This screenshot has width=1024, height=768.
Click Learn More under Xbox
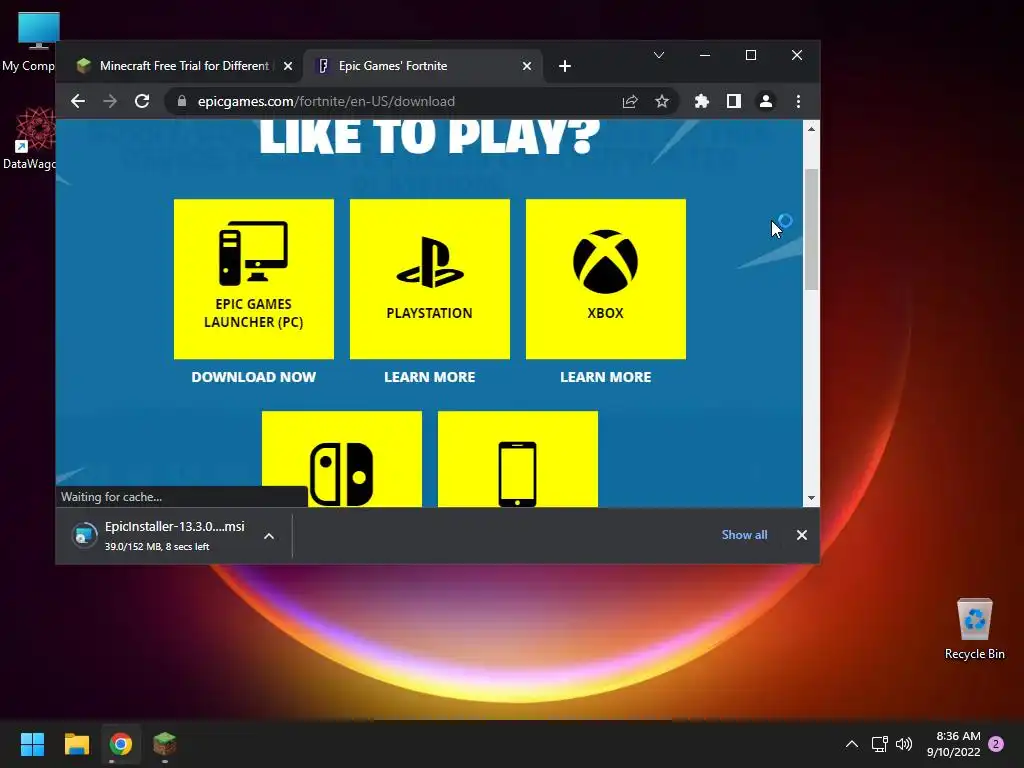tap(605, 377)
